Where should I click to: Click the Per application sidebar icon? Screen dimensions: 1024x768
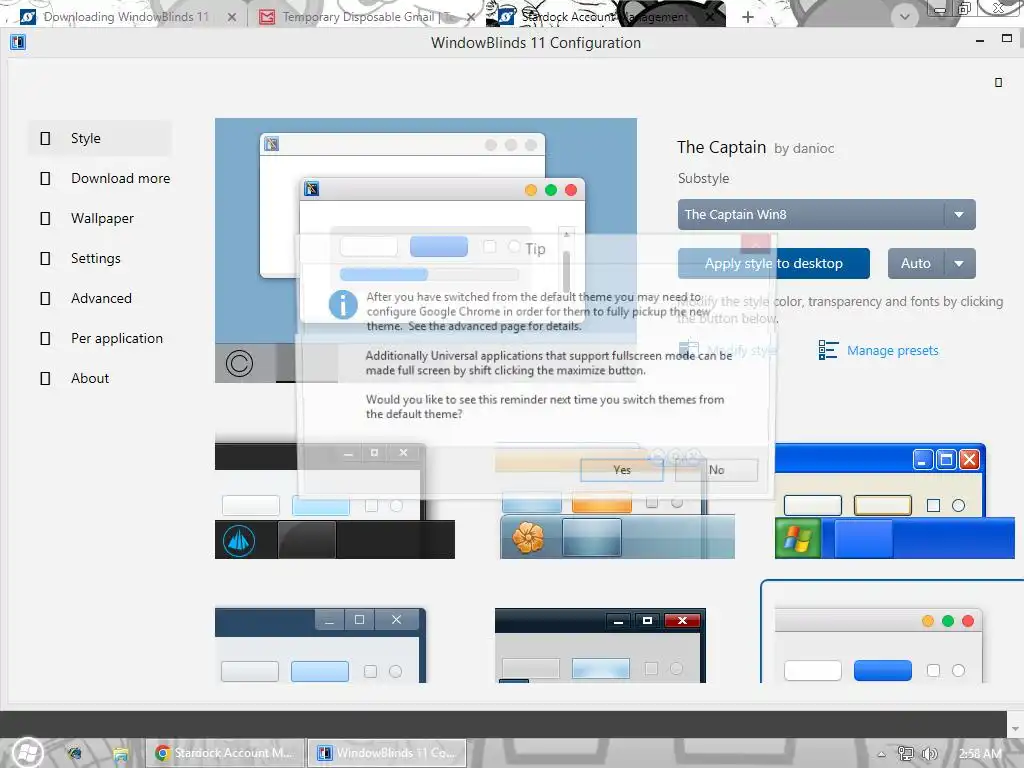pyautogui.click(x=45, y=338)
